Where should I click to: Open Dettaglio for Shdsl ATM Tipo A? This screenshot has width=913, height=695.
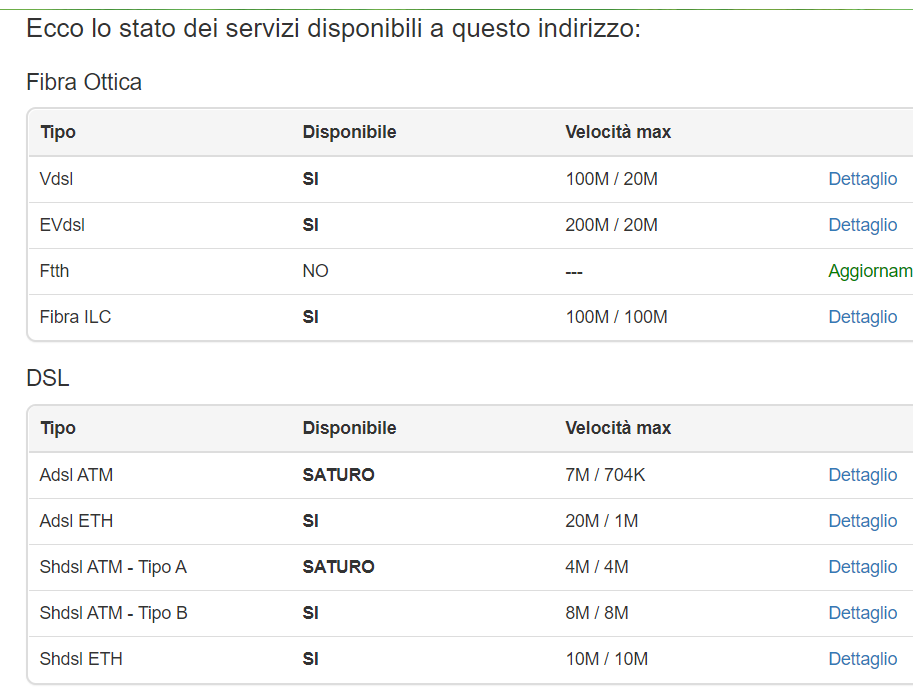[x=862, y=567]
